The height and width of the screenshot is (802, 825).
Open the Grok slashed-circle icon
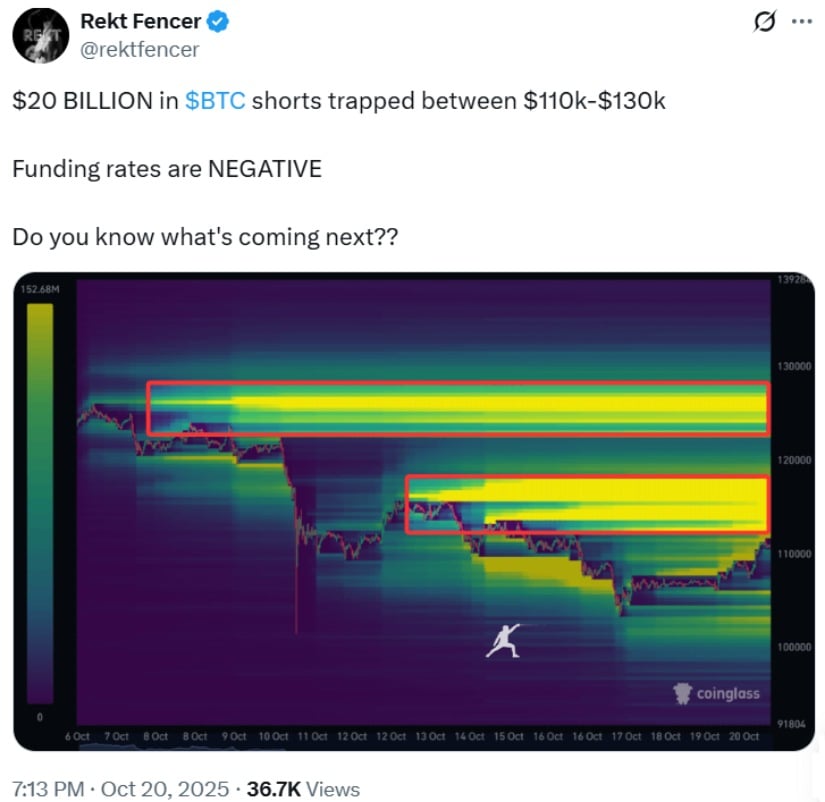coord(765,22)
